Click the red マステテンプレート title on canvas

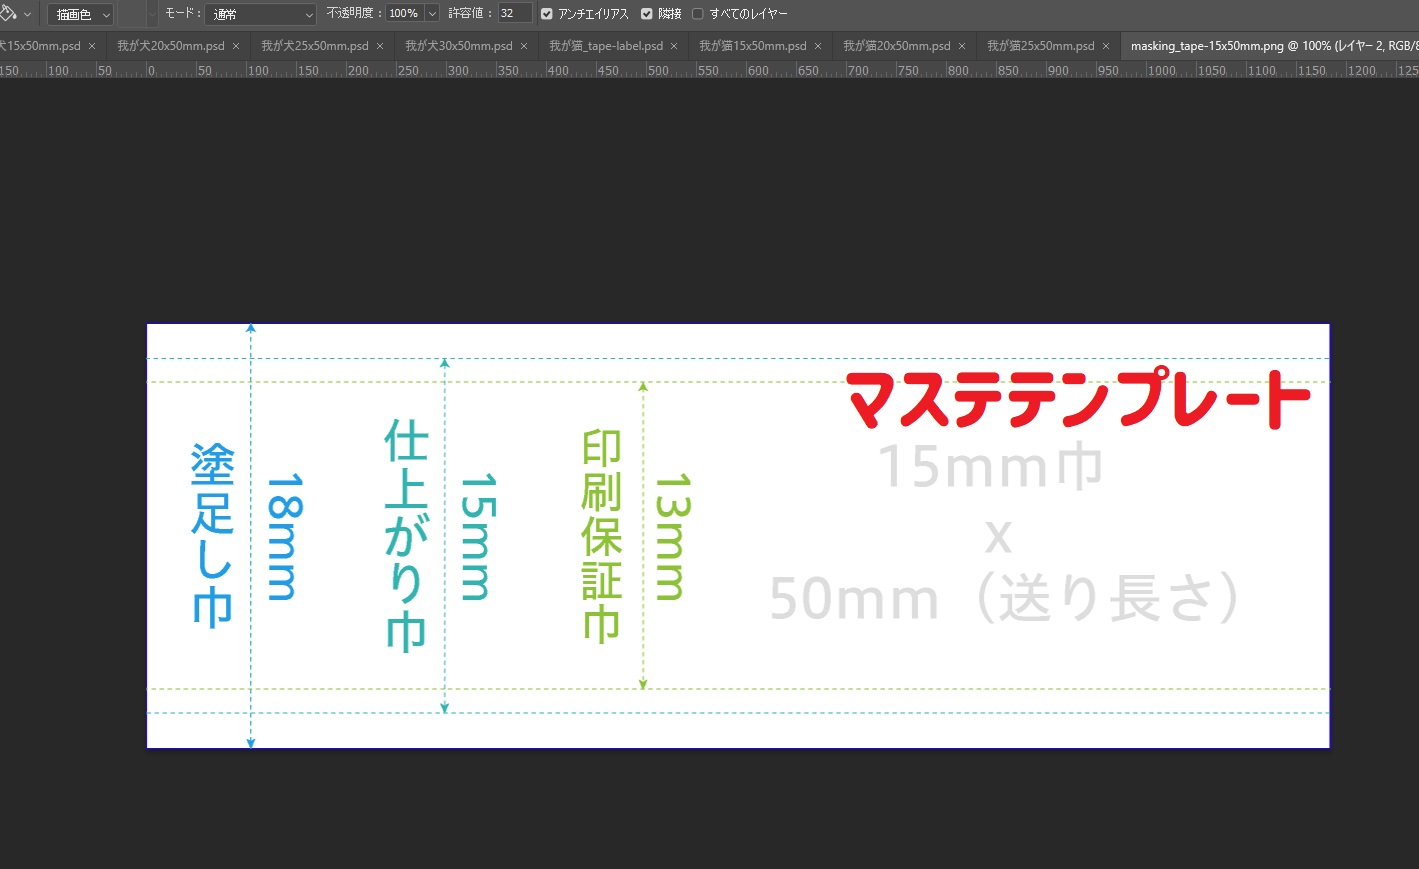click(1078, 400)
